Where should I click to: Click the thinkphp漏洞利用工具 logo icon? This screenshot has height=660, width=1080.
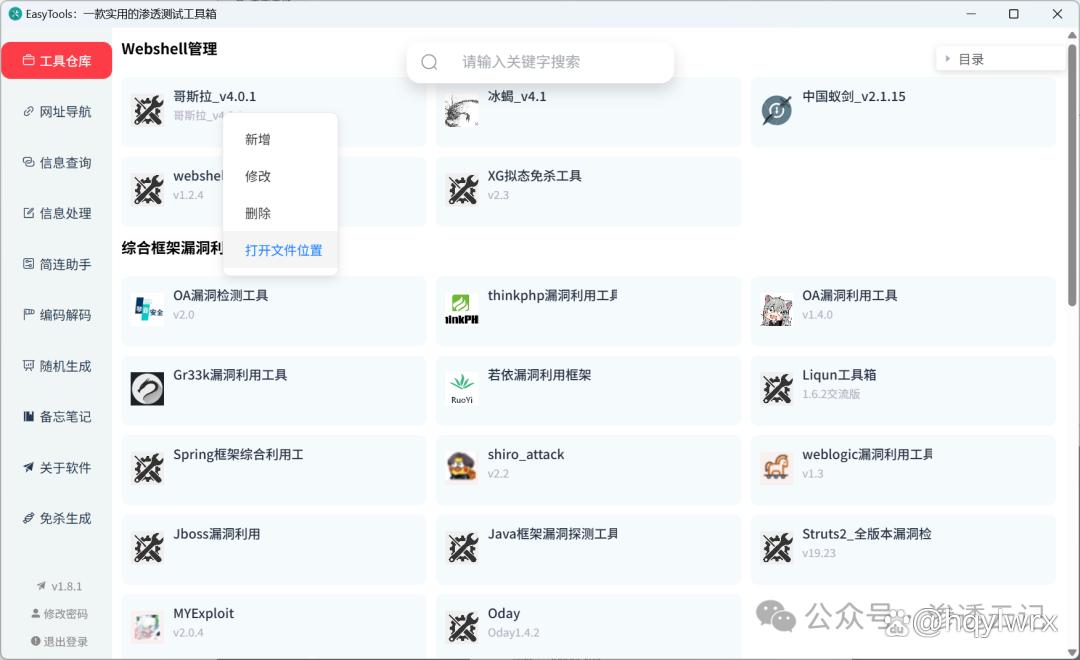point(462,309)
